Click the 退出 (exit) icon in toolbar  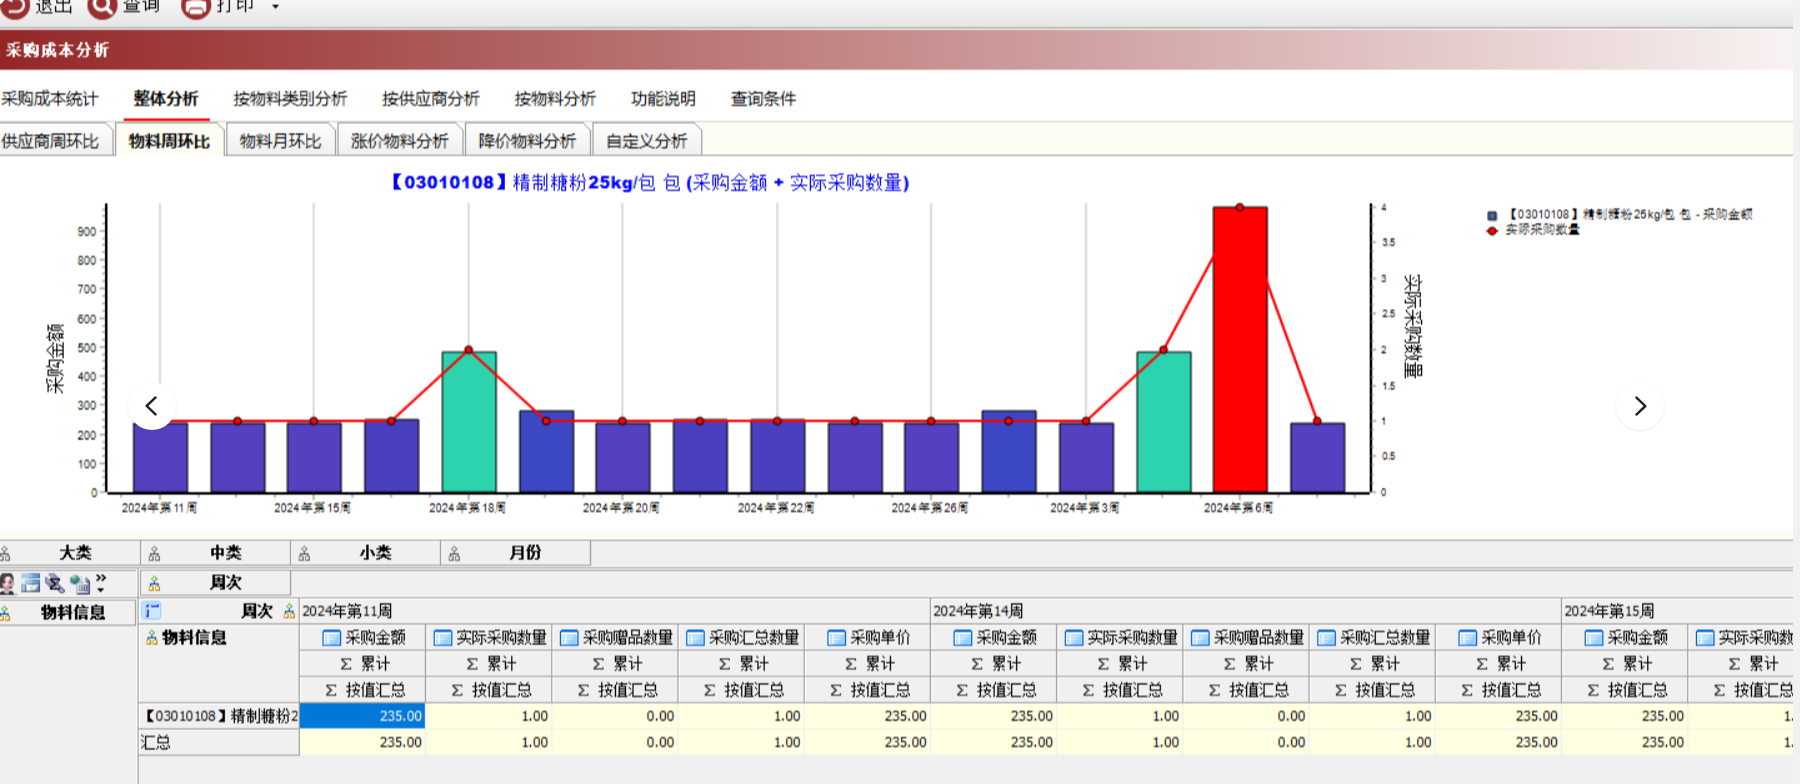14,7
